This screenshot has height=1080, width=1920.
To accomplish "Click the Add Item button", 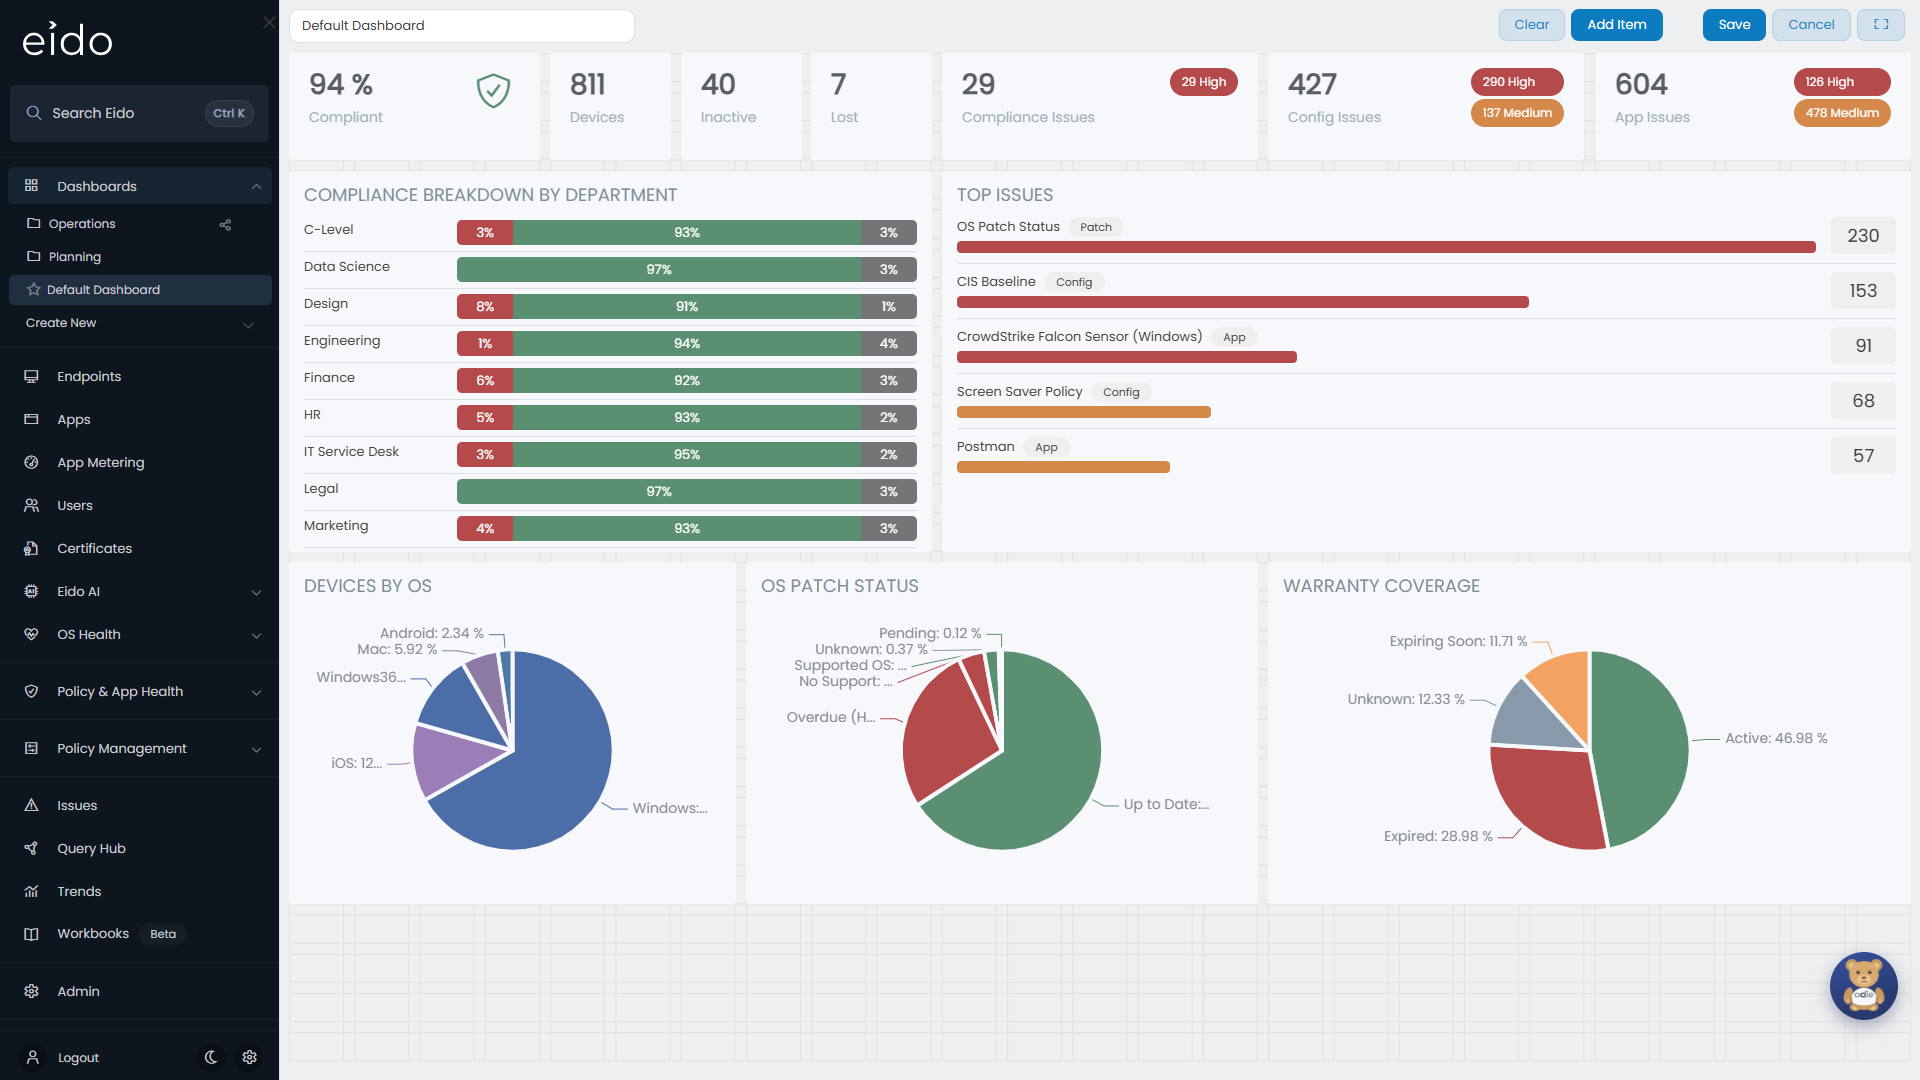I will pyautogui.click(x=1616, y=25).
